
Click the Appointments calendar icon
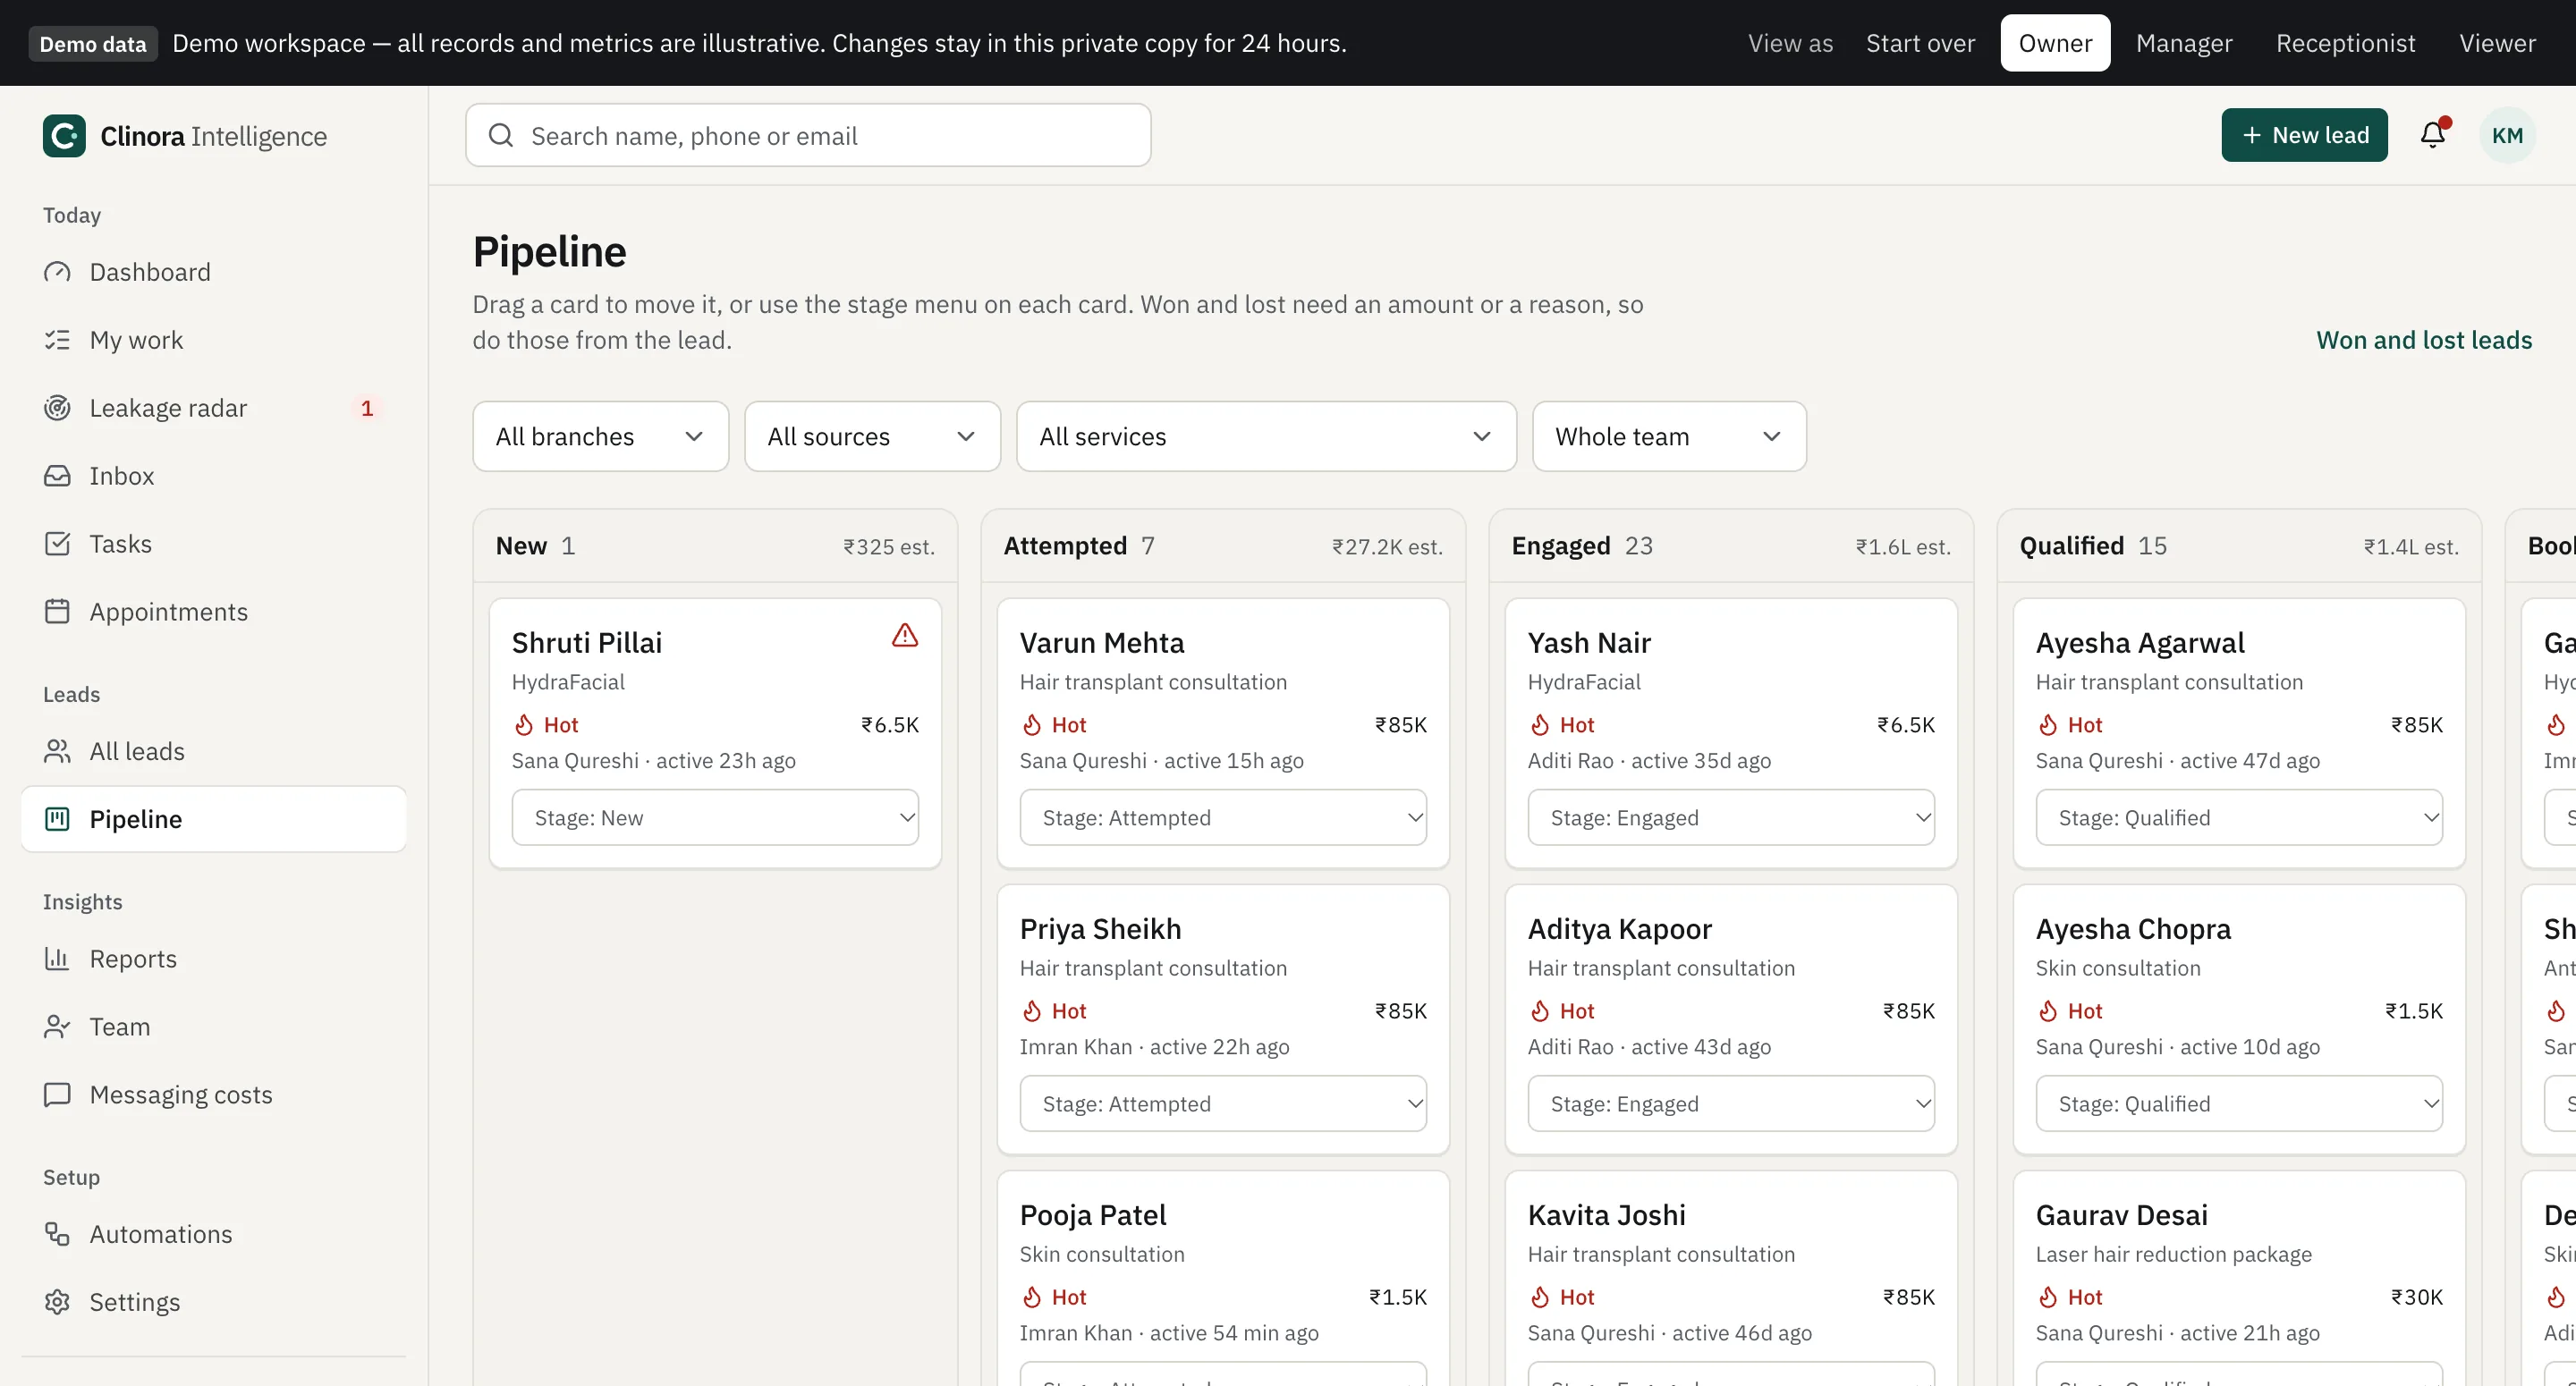coord(57,612)
